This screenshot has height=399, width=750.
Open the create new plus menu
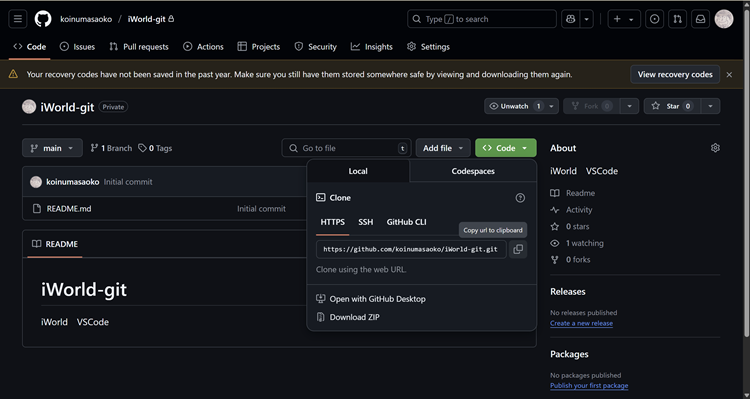point(624,19)
